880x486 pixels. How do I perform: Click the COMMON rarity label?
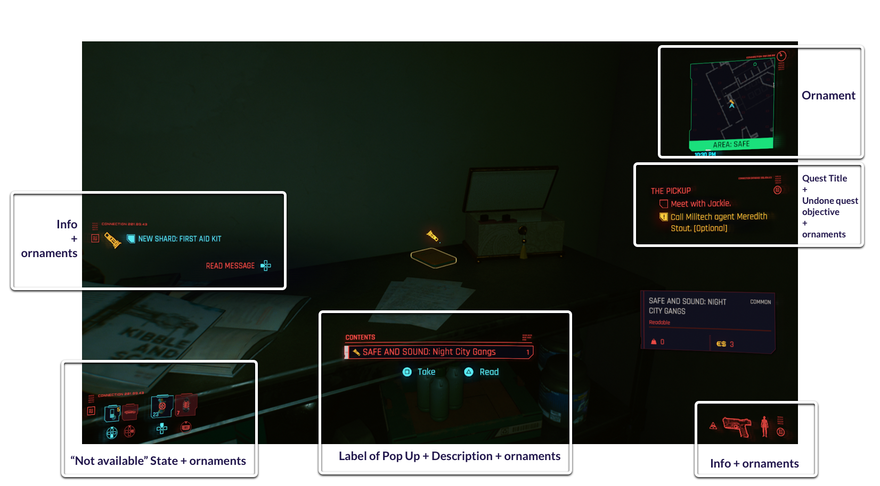pyautogui.click(x=760, y=302)
